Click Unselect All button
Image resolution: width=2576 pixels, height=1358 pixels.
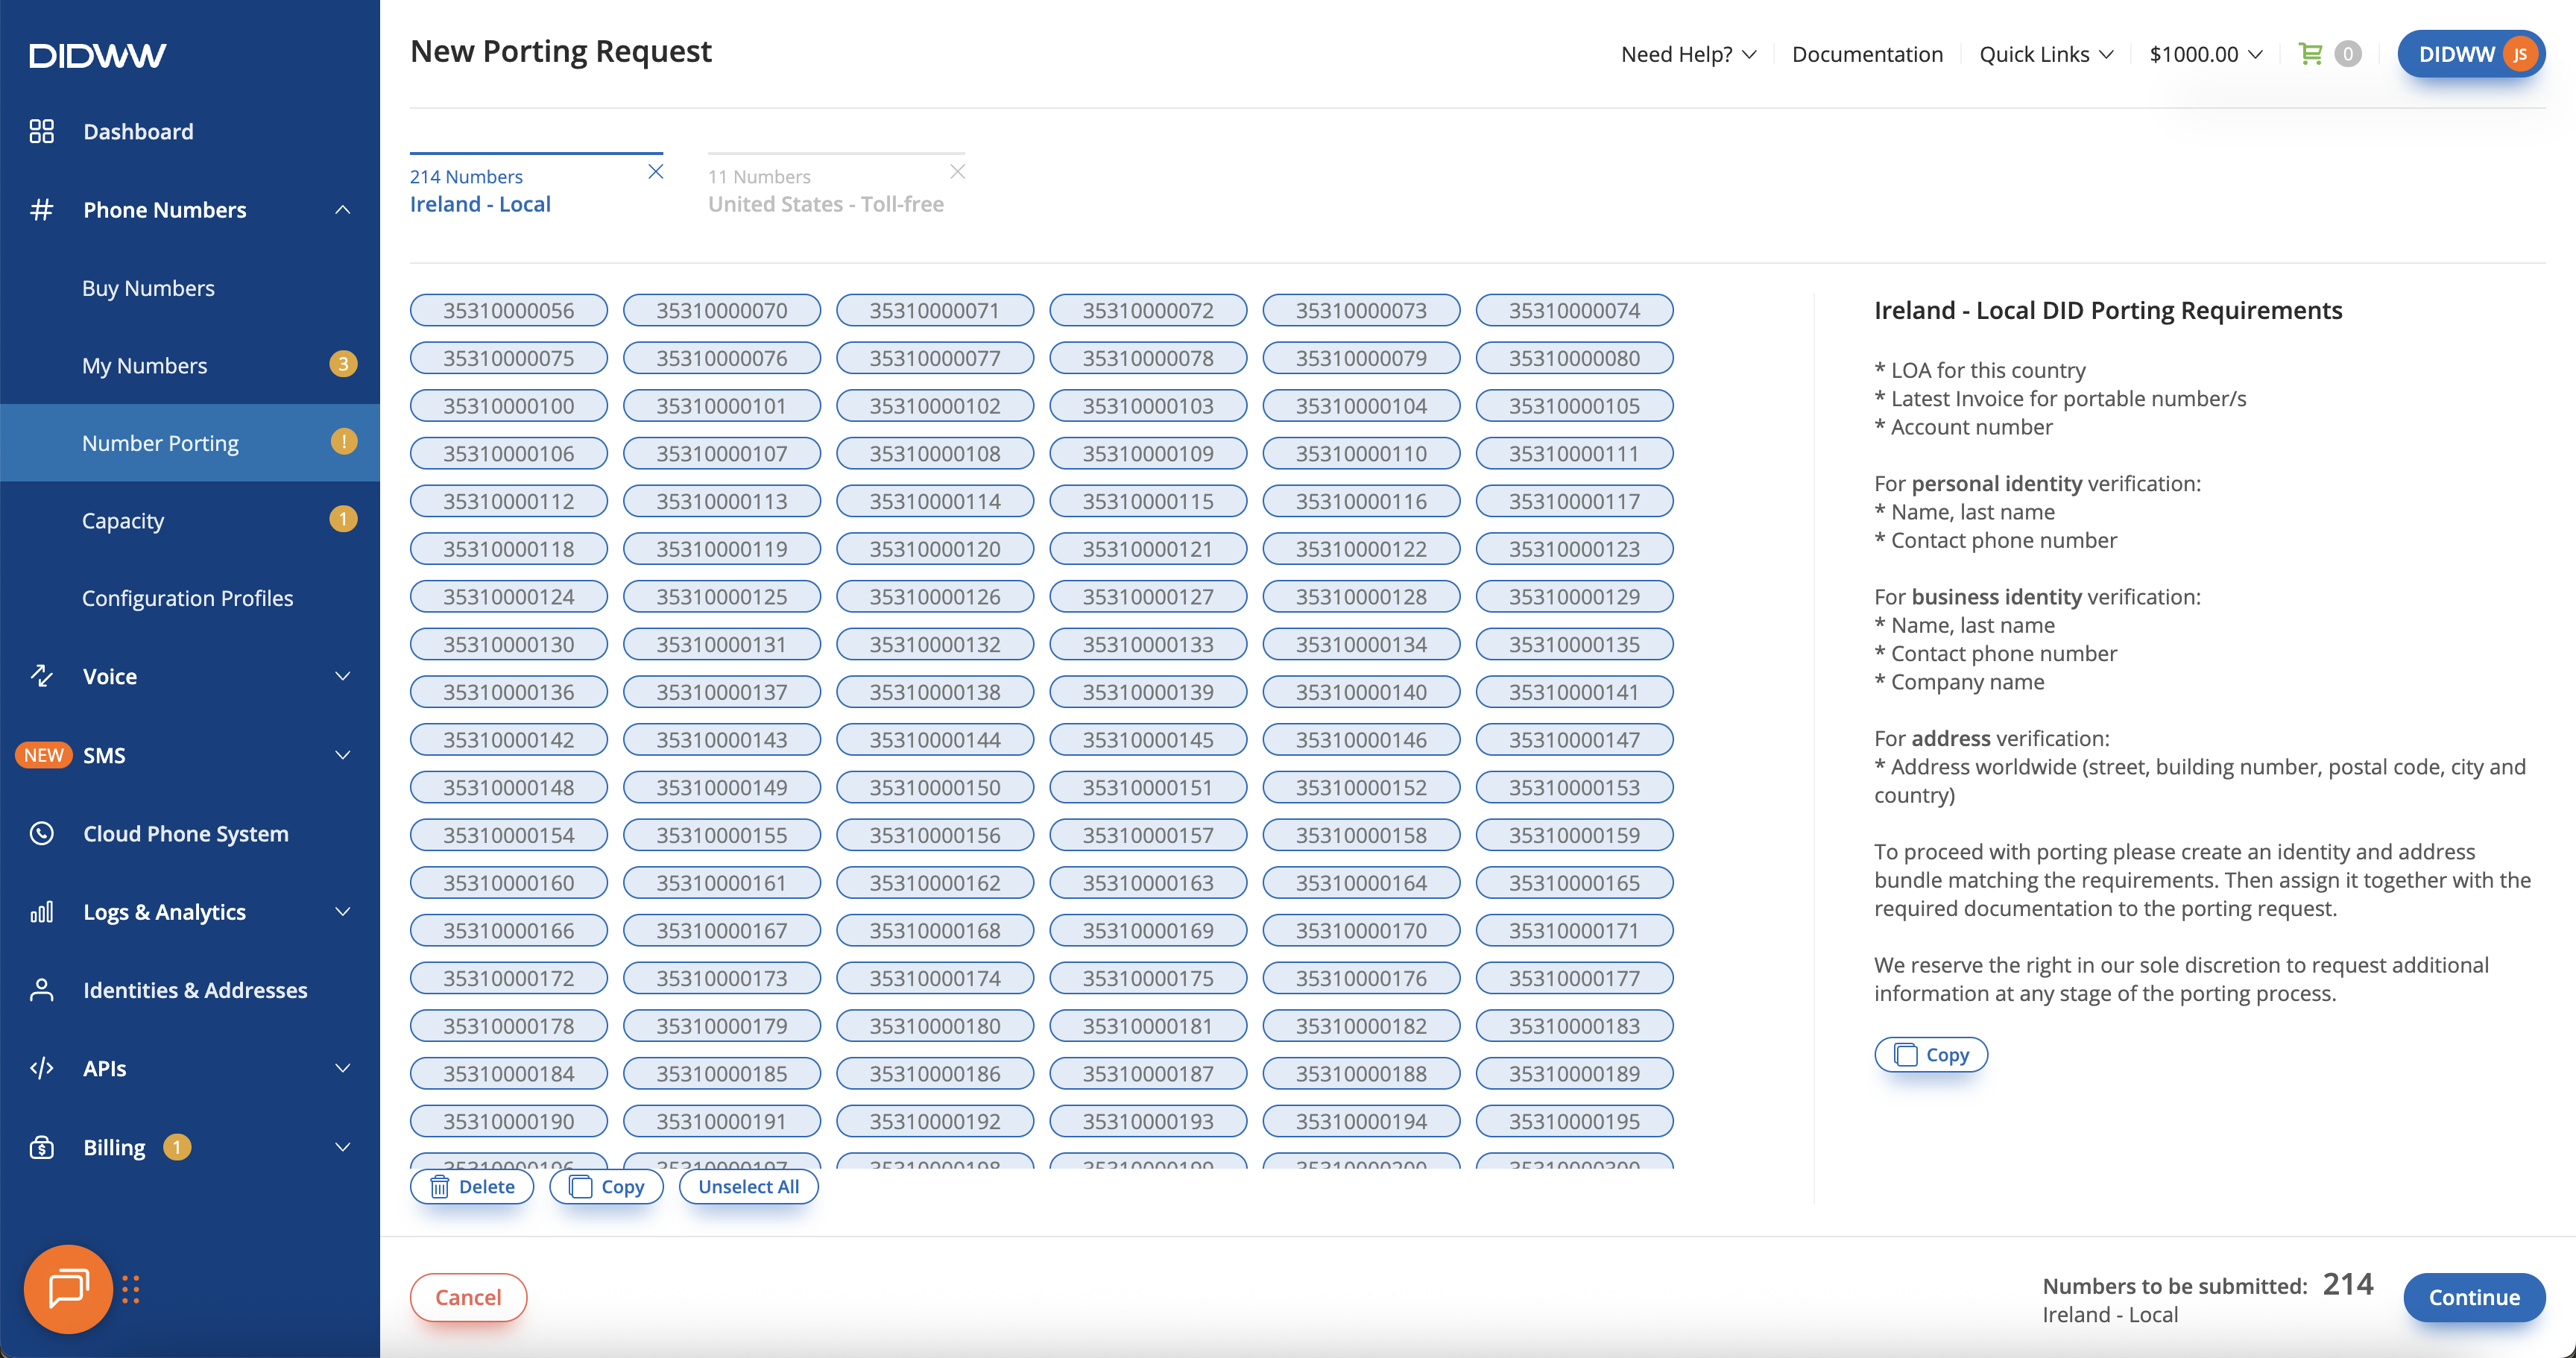tap(748, 1187)
